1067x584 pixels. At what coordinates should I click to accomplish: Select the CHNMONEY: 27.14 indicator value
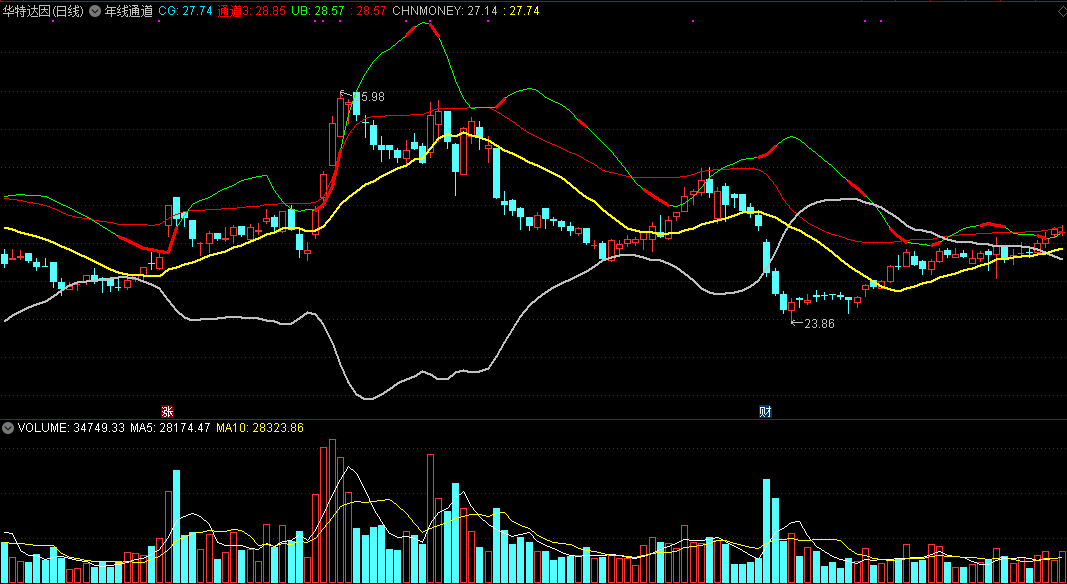(446, 11)
